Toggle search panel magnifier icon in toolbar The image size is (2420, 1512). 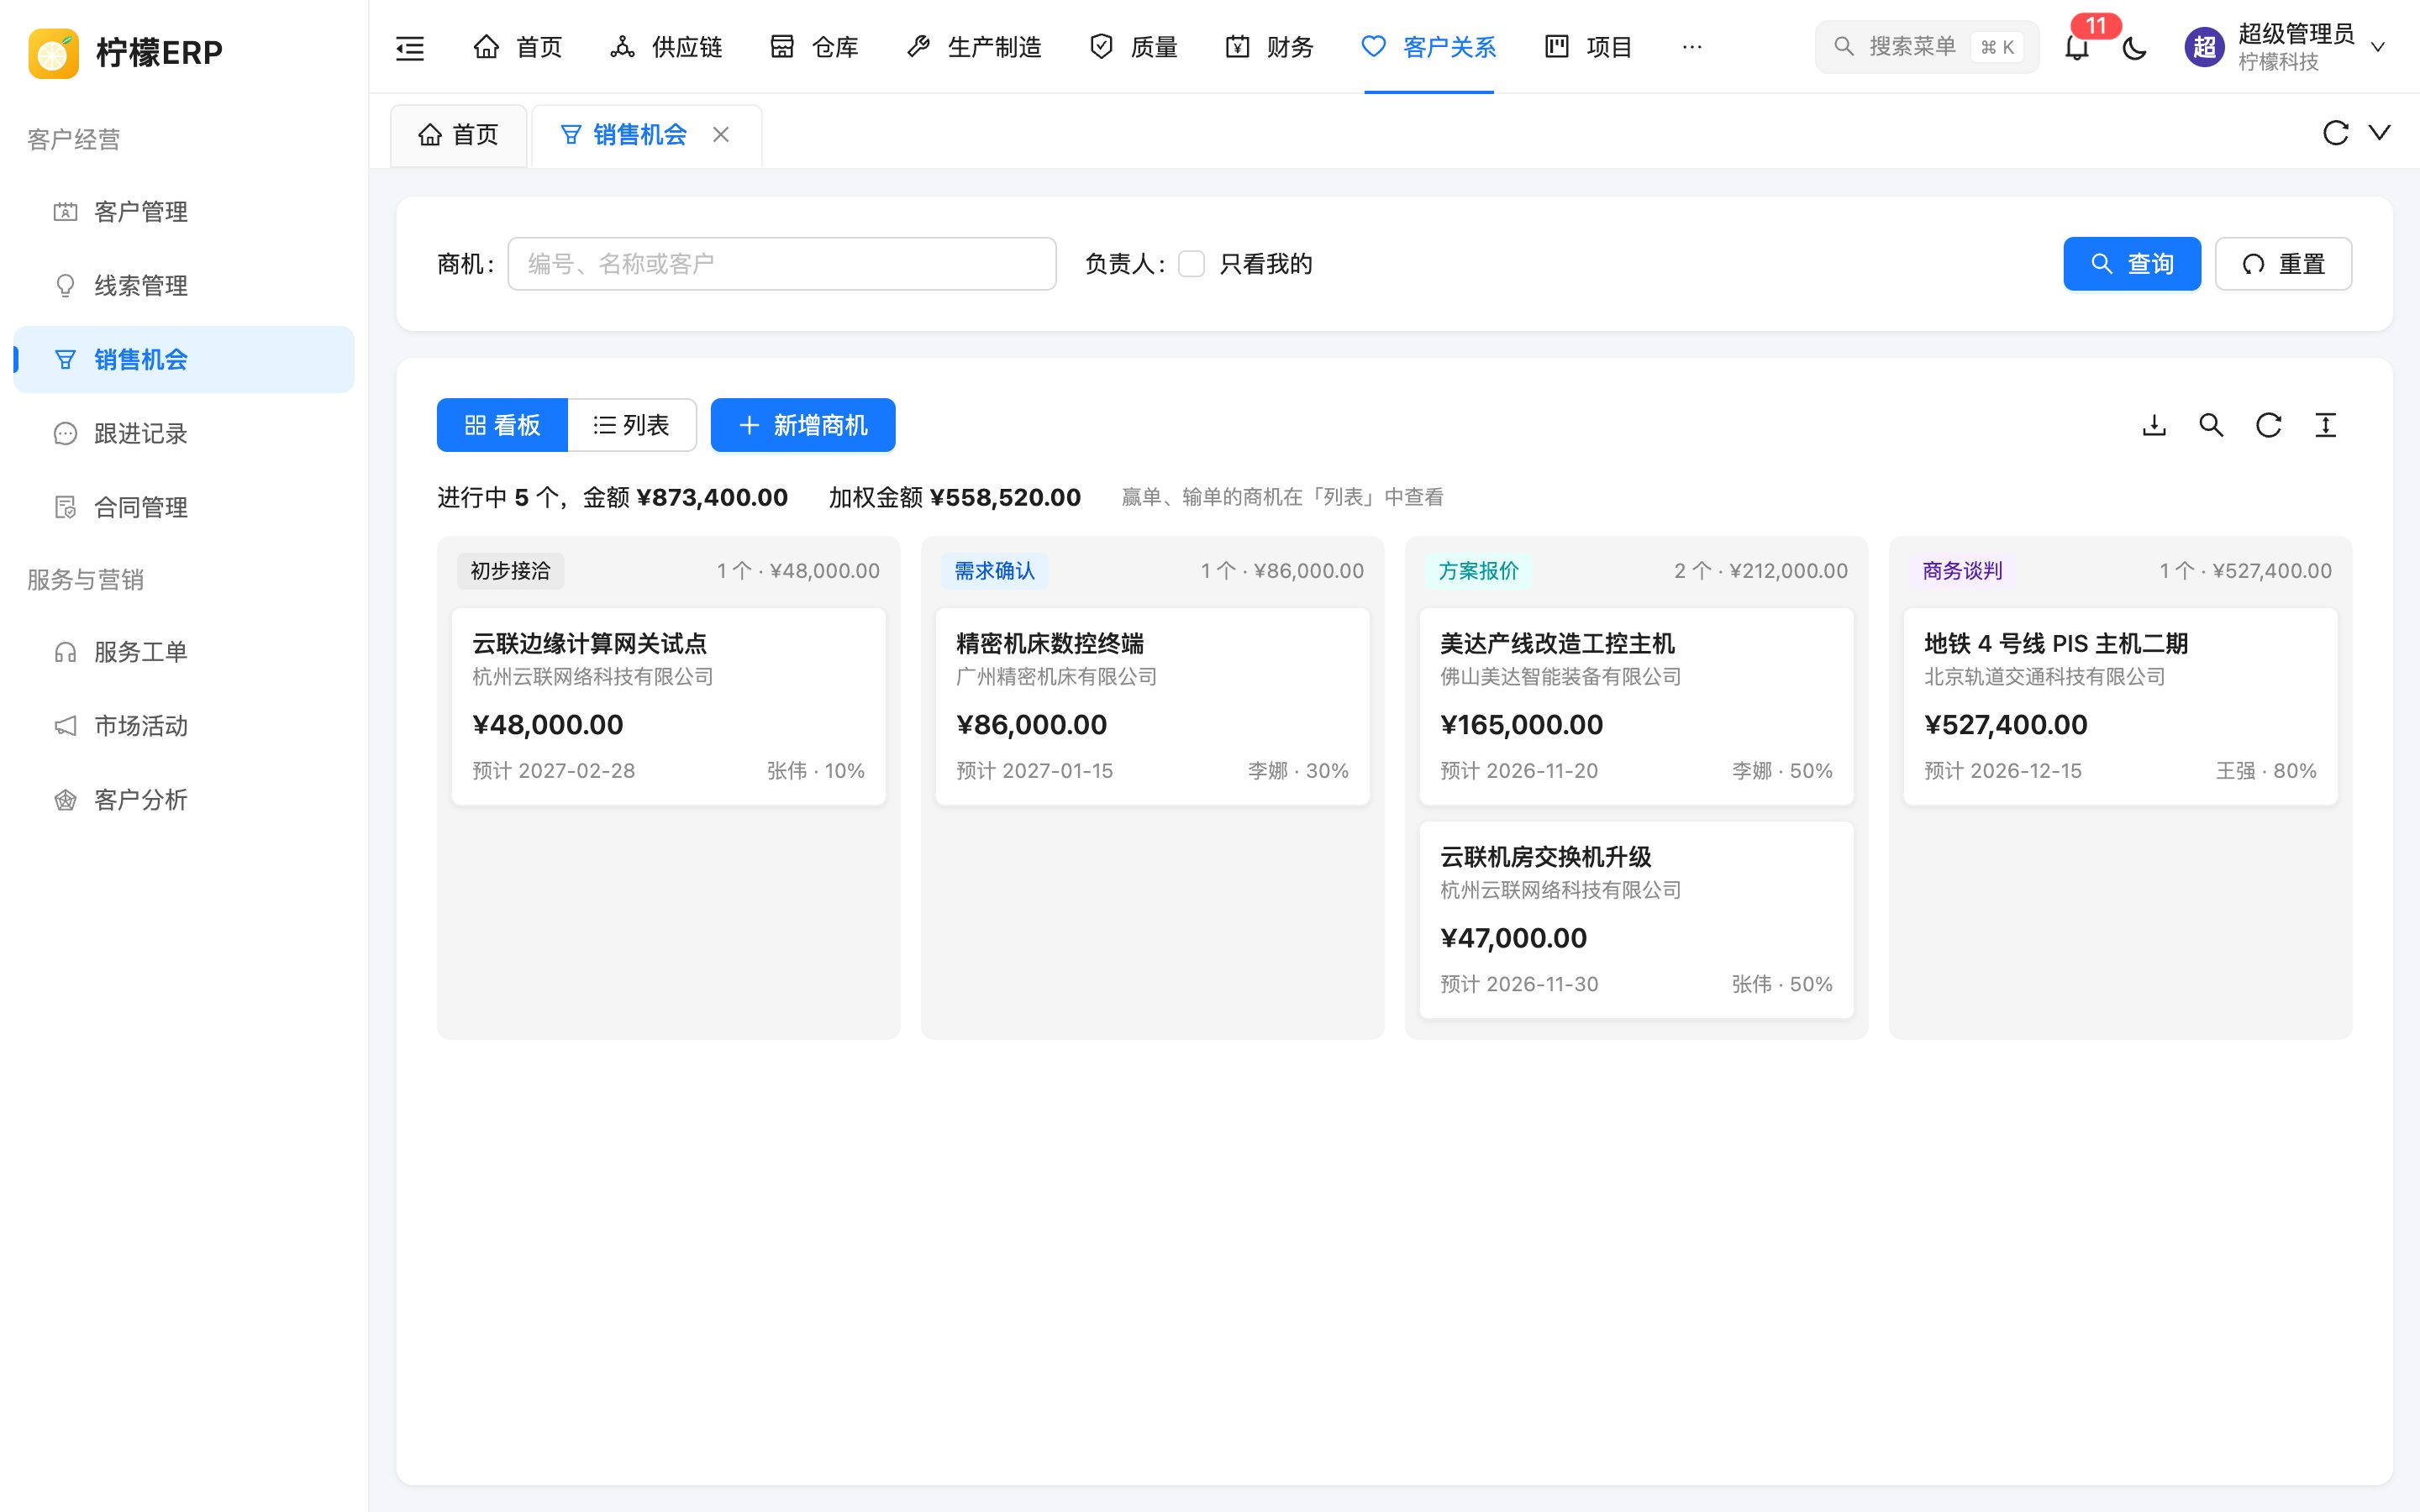[x=2211, y=426]
